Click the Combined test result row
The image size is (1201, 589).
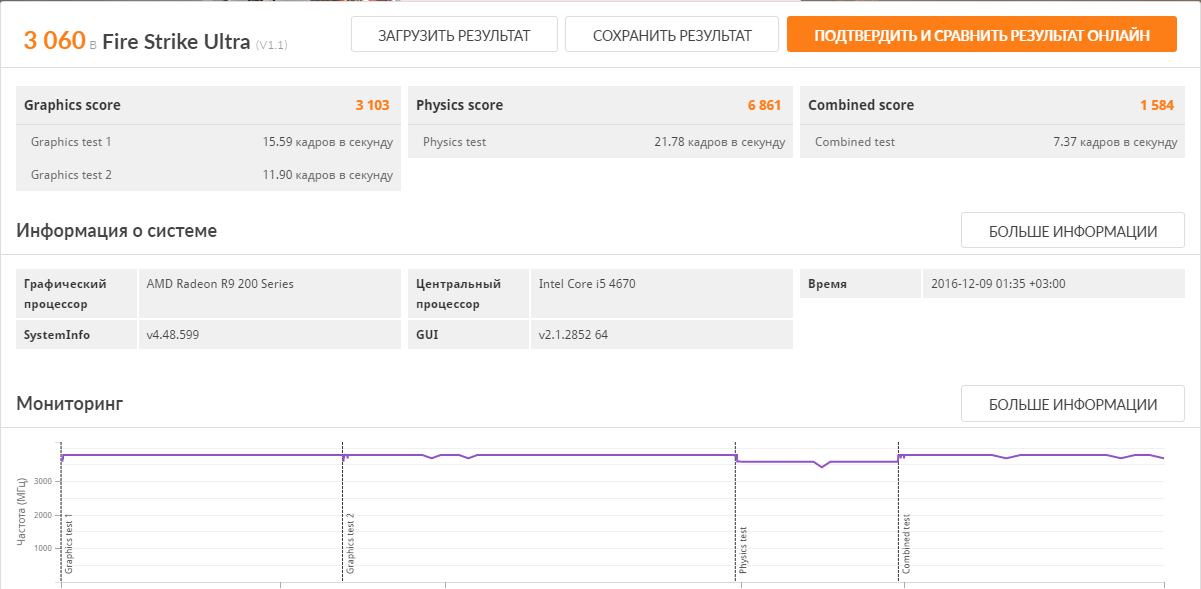pyautogui.click(x=992, y=142)
